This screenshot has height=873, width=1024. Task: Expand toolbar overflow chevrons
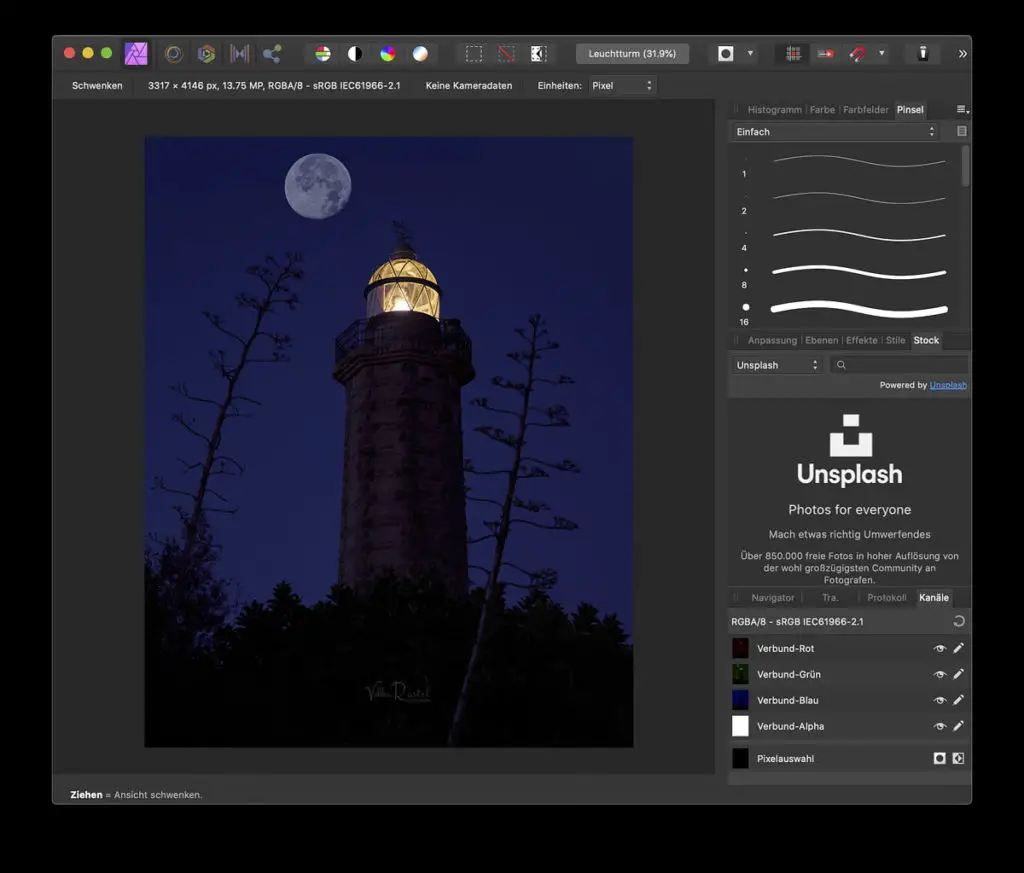pos(963,54)
